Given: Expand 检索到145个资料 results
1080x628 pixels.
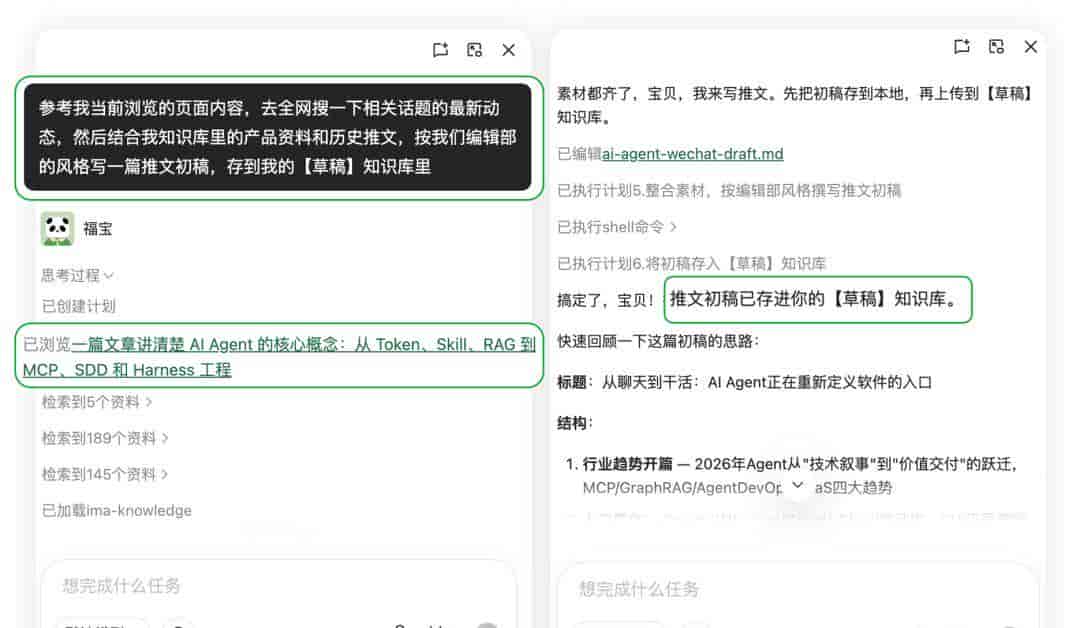Looking at the screenshot, I should tap(105, 474).
